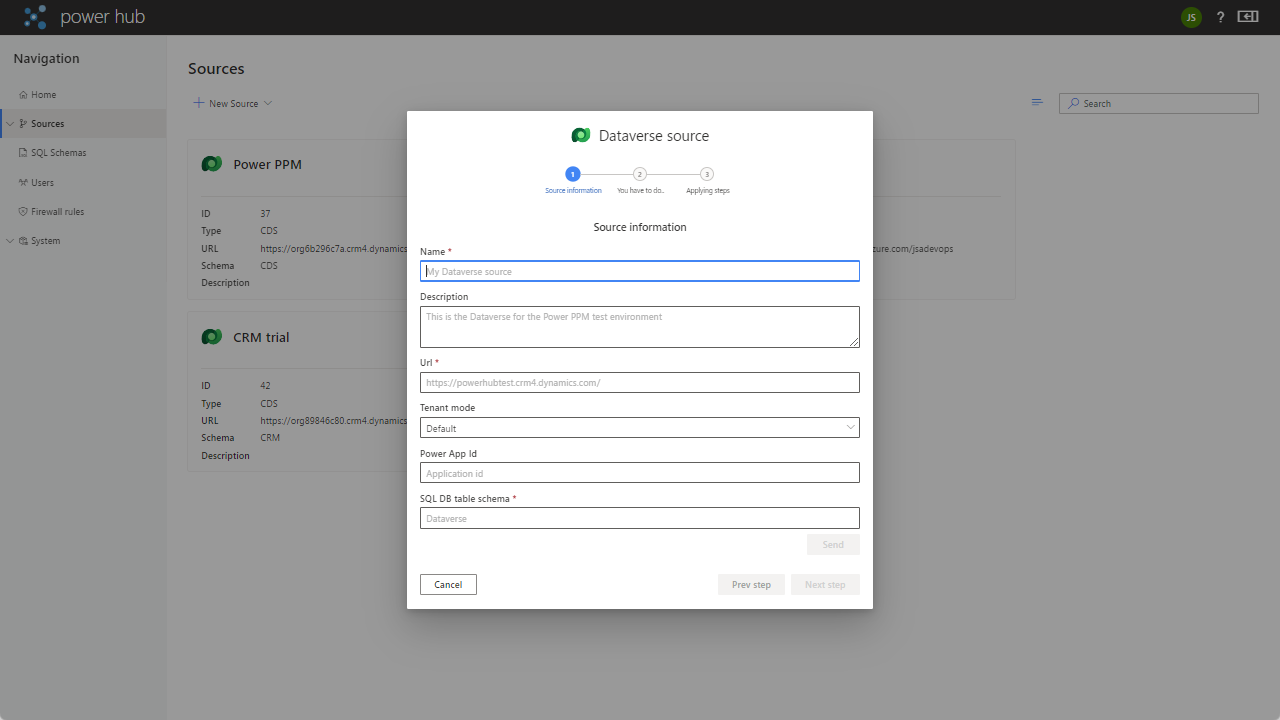
Task: Open the JS user avatar menu
Action: pyautogui.click(x=1190, y=17)
